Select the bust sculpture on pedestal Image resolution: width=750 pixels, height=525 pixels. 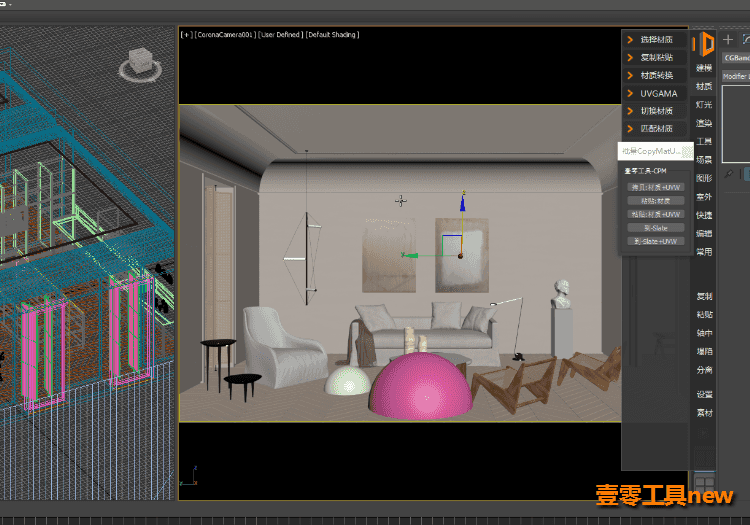[562, 294]
